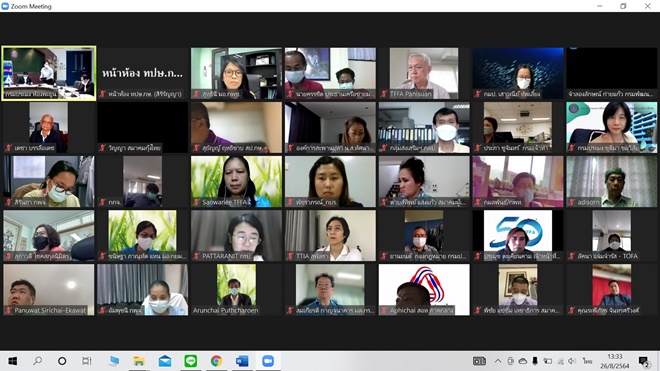Screen dimensions: 660x371
Task: Open the LINE app in taskbar
Action: coord(191,361)
